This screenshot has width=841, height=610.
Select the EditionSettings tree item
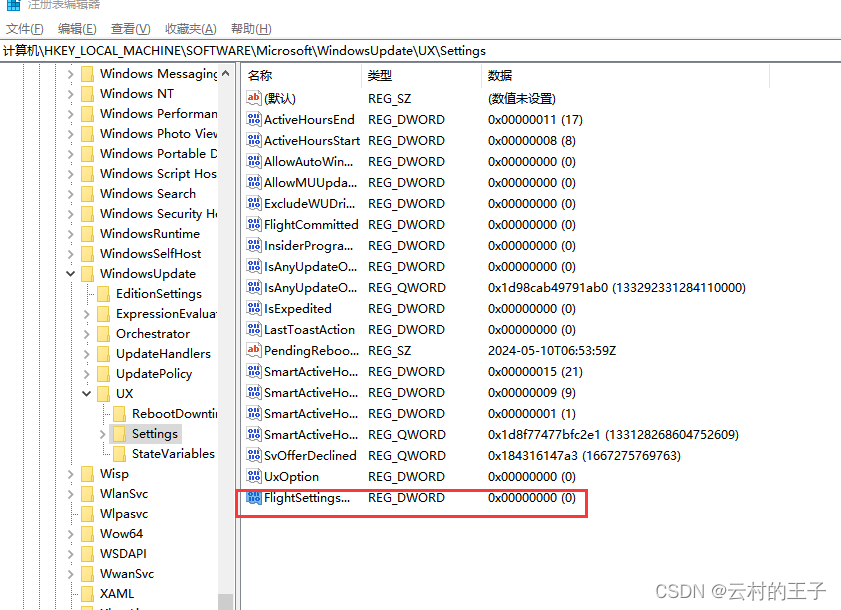[x=159, y=294]
